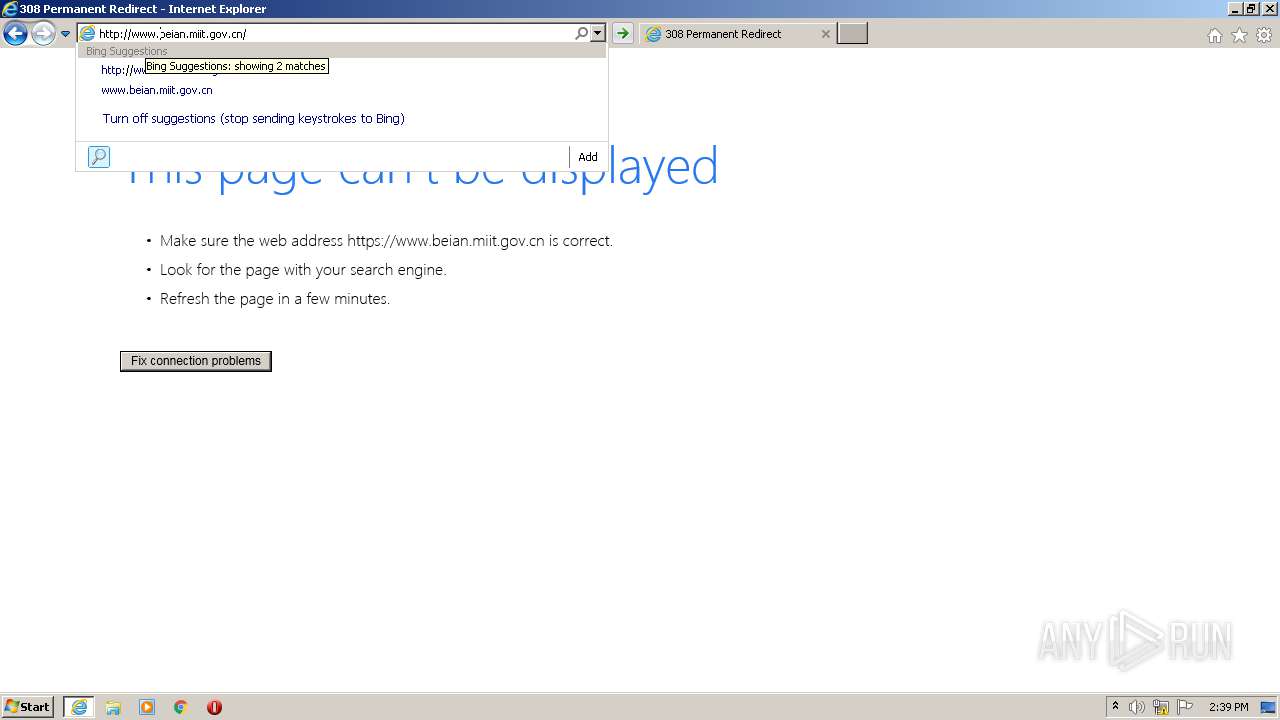
Task: Launch Google Chrome from taskbar
Action: coord(181,707)
